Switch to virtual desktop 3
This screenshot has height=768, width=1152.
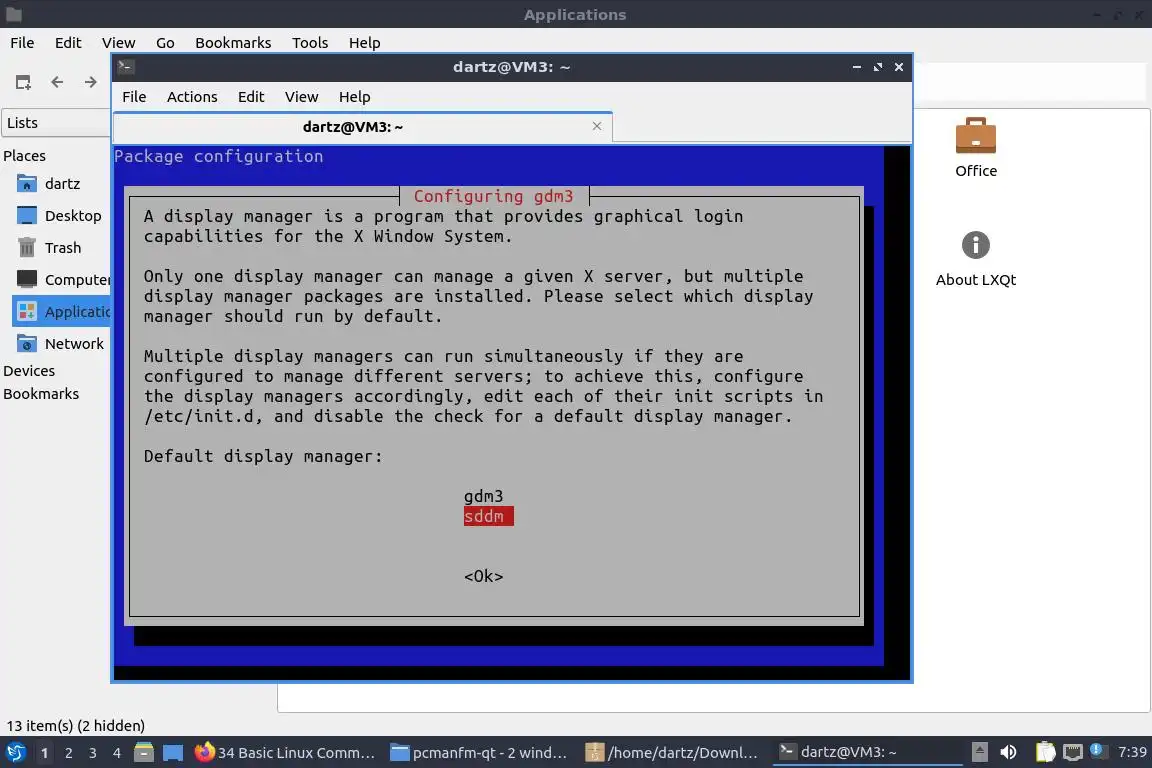[x=93, y=753]
